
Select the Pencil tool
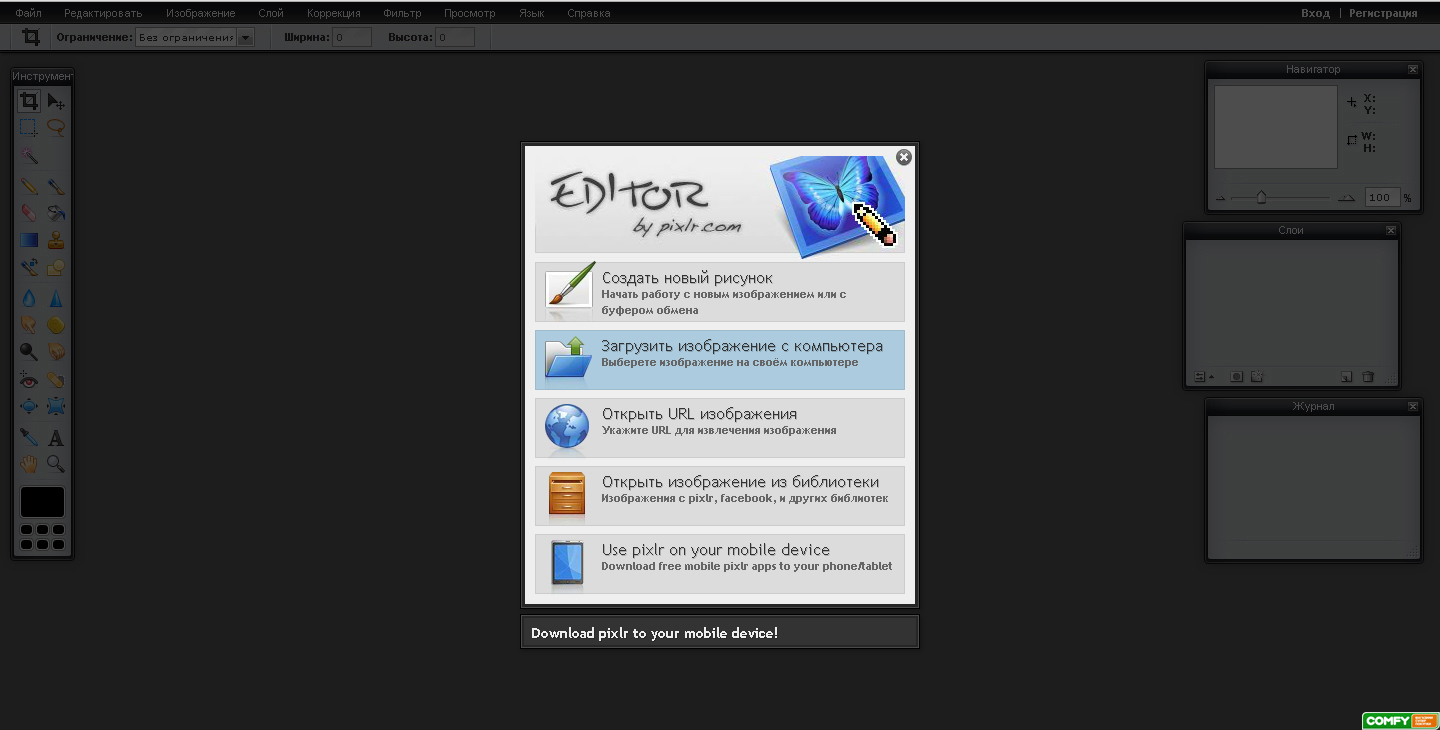29,186
